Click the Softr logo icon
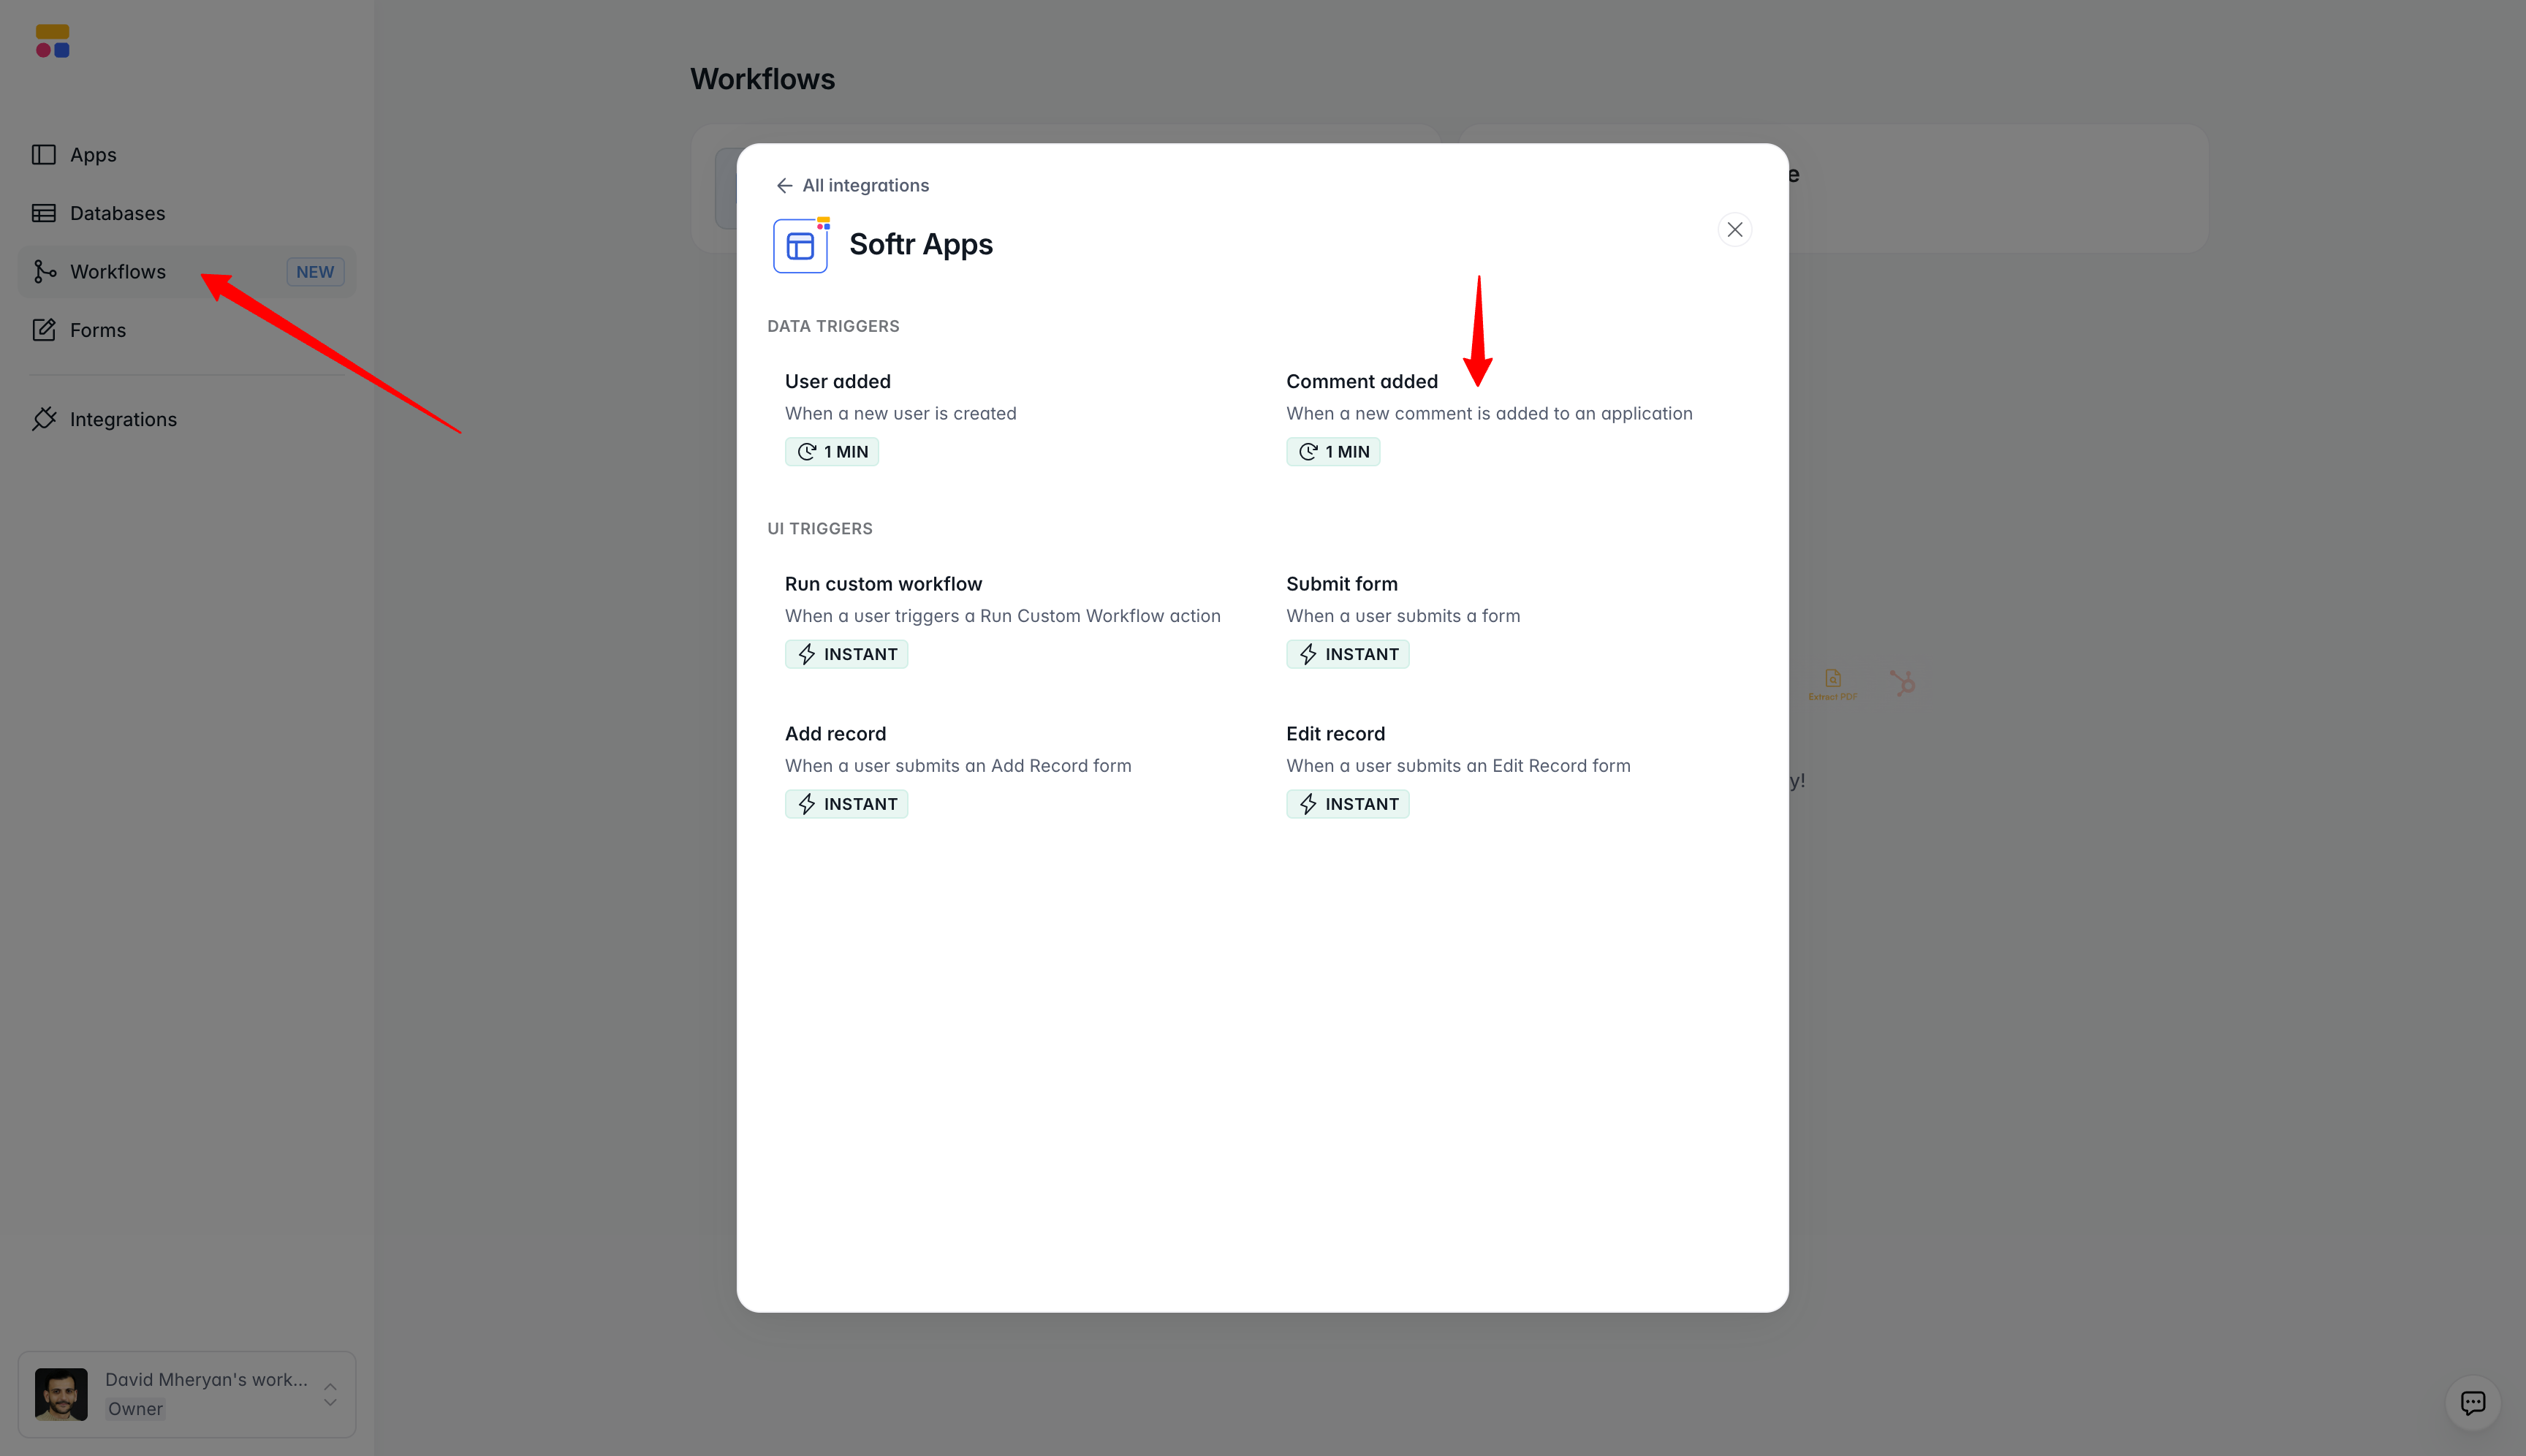Viewport: 2526px width, 1456px height. 53,41
